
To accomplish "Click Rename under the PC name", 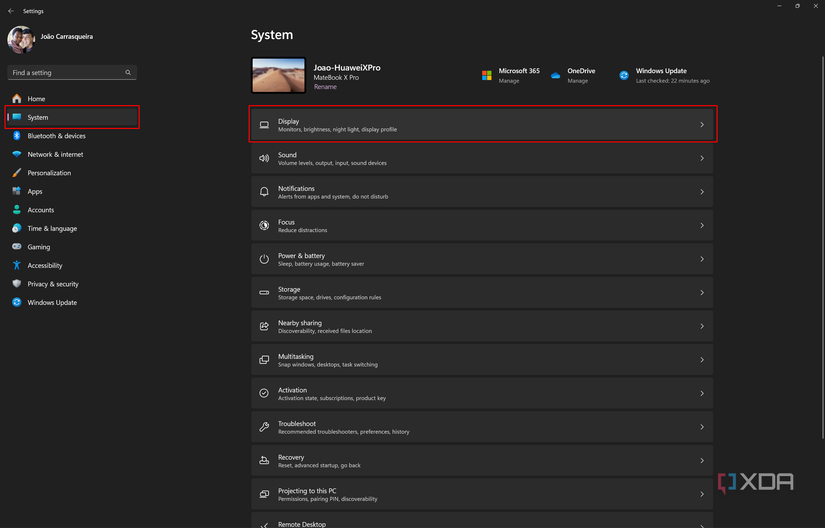I will point(325,87).
